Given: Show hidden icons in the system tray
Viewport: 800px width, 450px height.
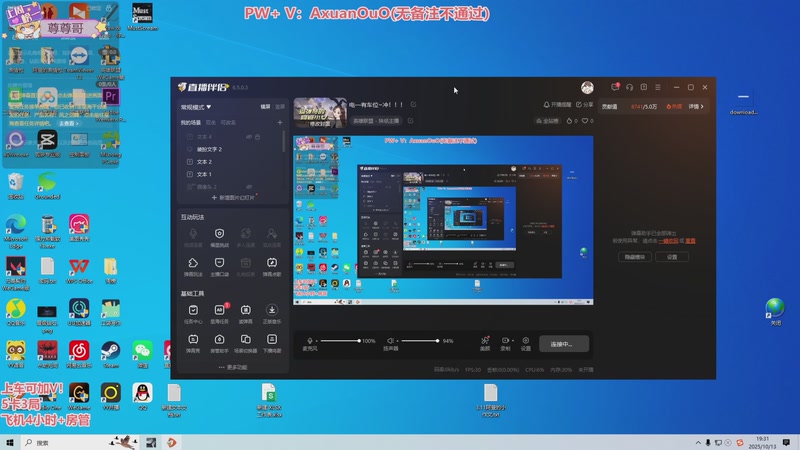Looking at the screenshot, I should [698, 442].
